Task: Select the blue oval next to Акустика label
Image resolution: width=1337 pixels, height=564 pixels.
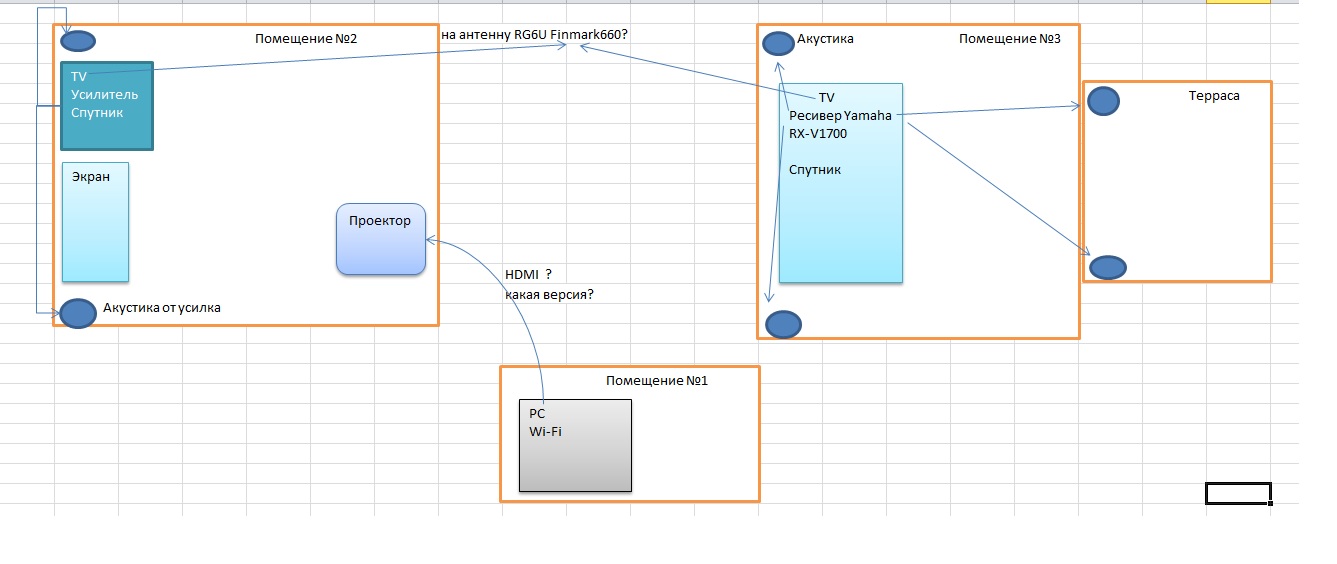Action: pos(778,43)
